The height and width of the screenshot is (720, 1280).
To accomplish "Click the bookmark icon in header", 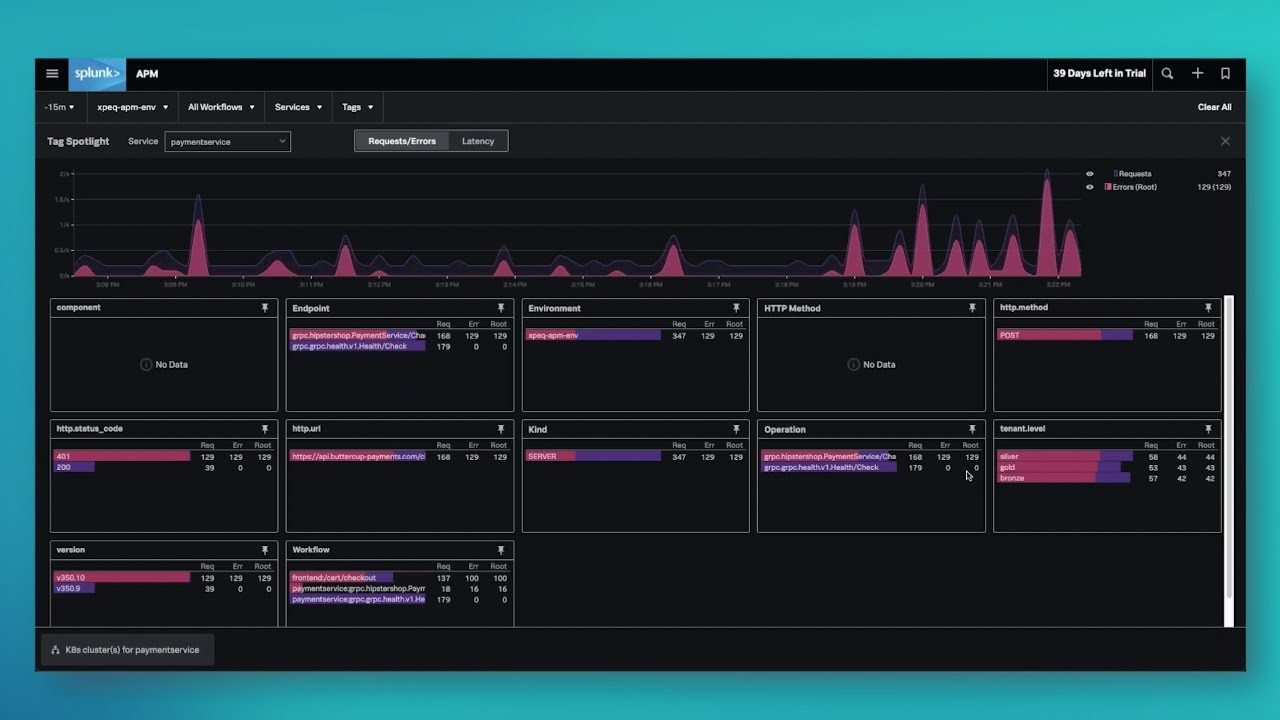I will point(1225,73).
